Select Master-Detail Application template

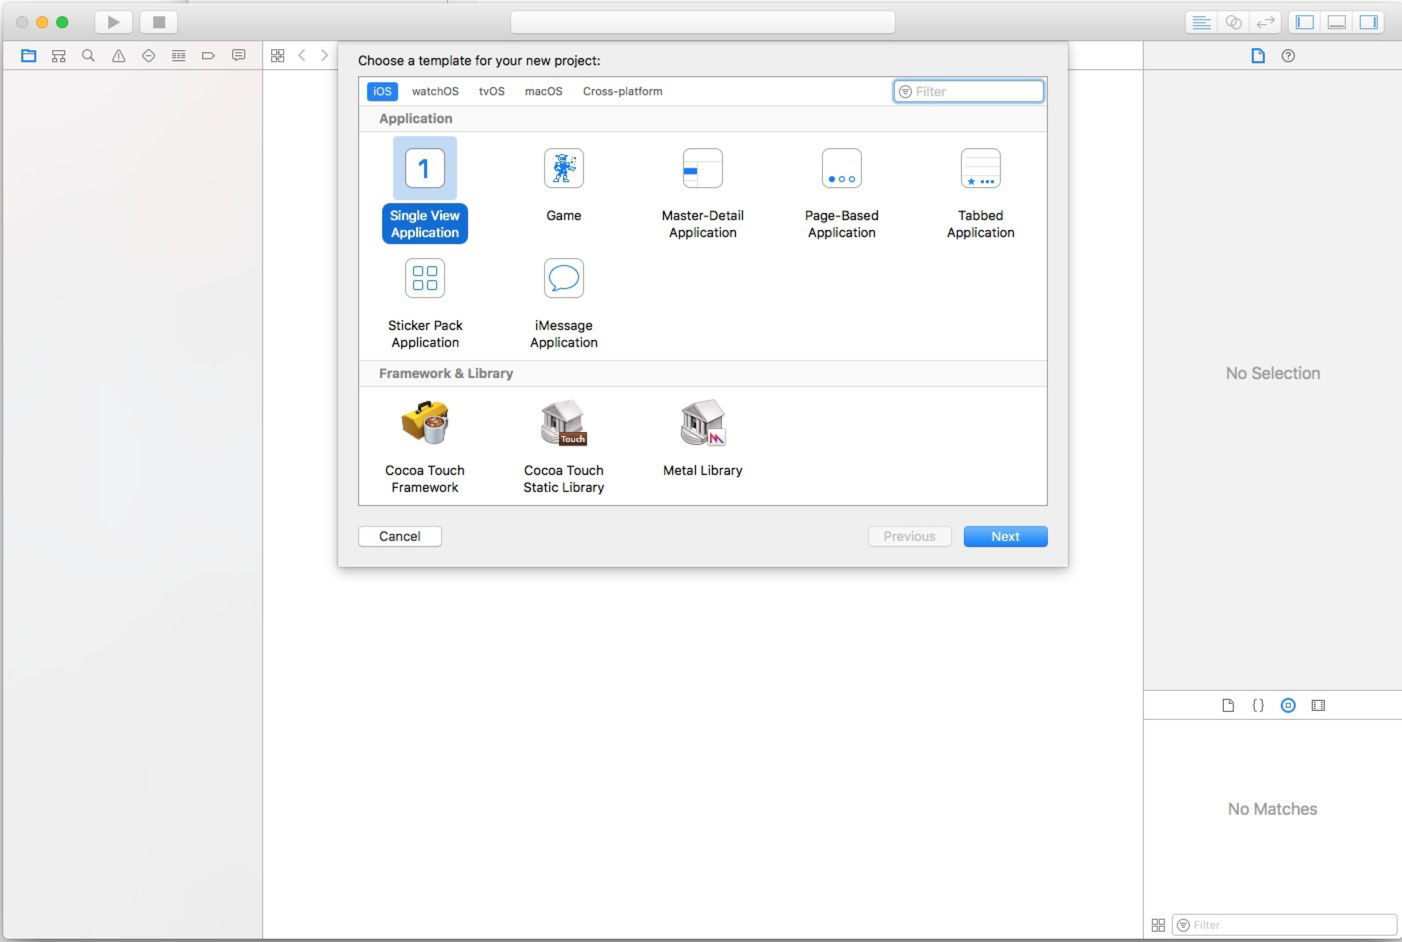coord(703,193)
